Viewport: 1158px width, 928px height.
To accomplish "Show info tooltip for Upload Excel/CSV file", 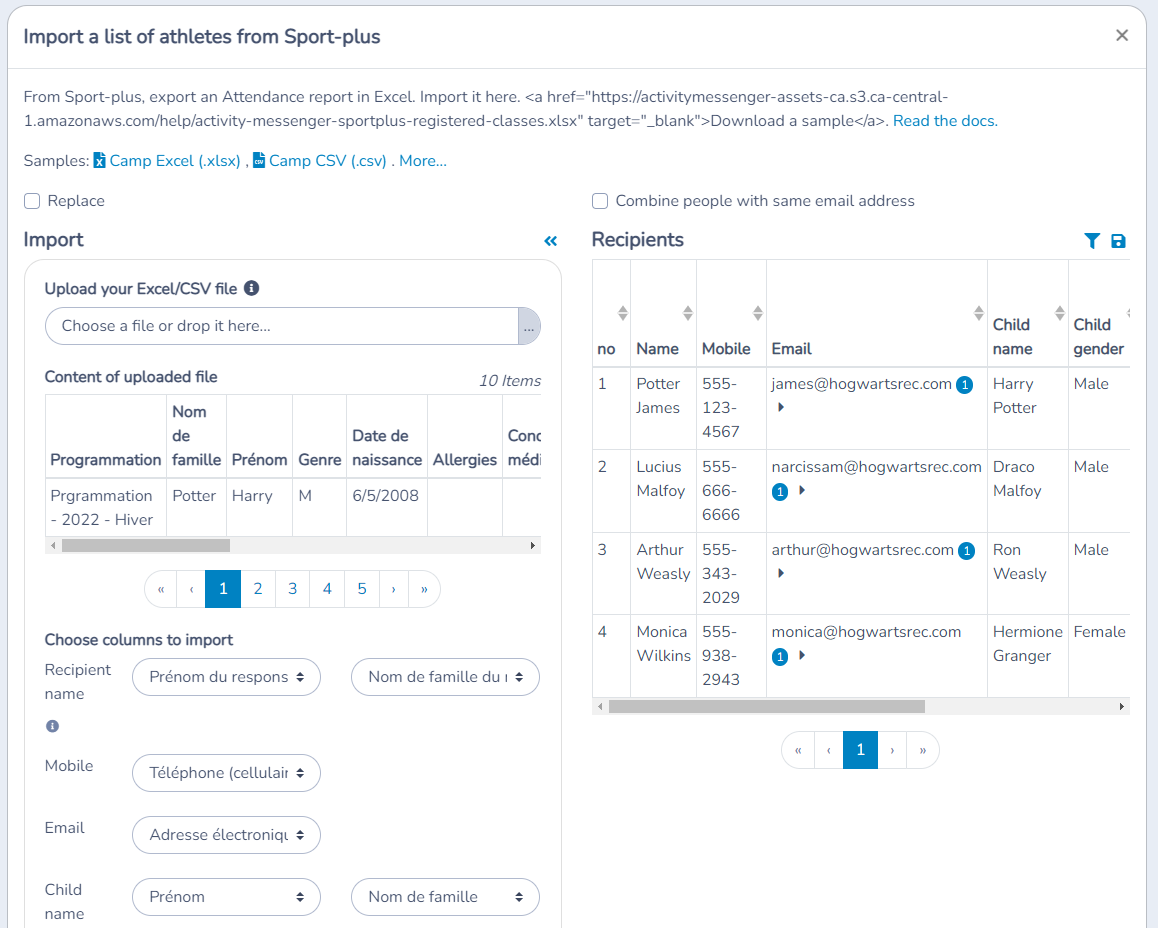I will 251,288.
